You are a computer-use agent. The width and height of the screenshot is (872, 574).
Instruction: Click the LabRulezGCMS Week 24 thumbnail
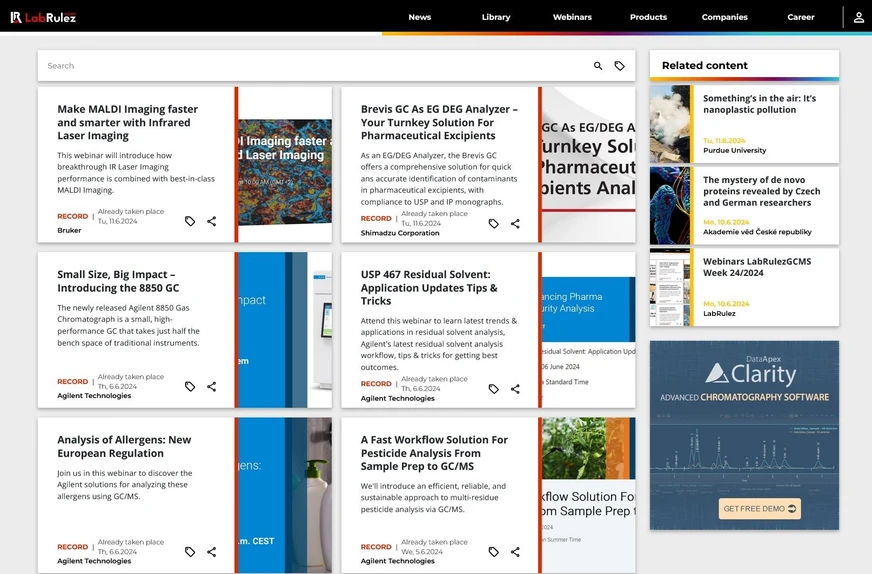coord(670,287)
